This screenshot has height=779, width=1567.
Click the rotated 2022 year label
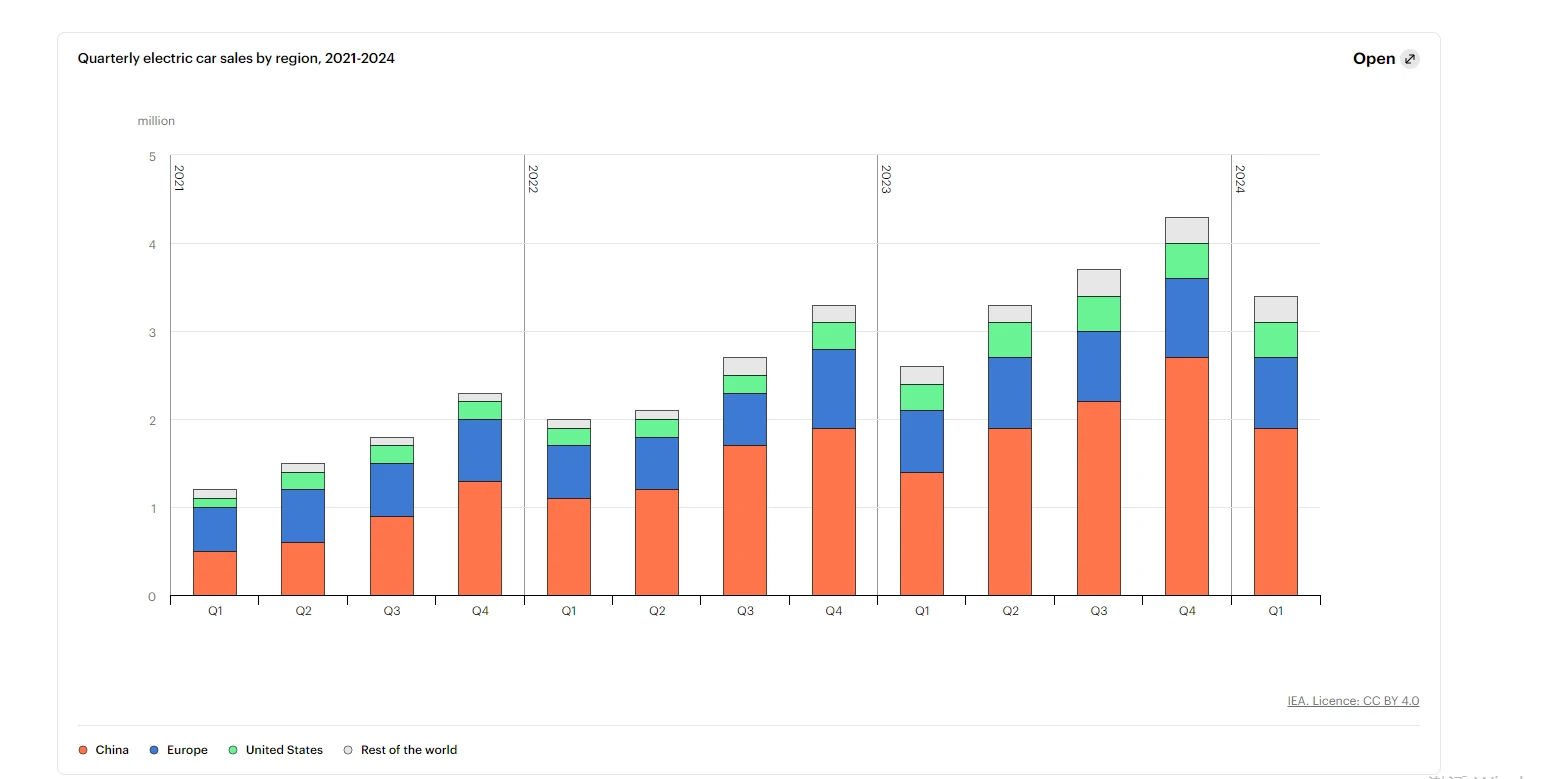[533, 178]
